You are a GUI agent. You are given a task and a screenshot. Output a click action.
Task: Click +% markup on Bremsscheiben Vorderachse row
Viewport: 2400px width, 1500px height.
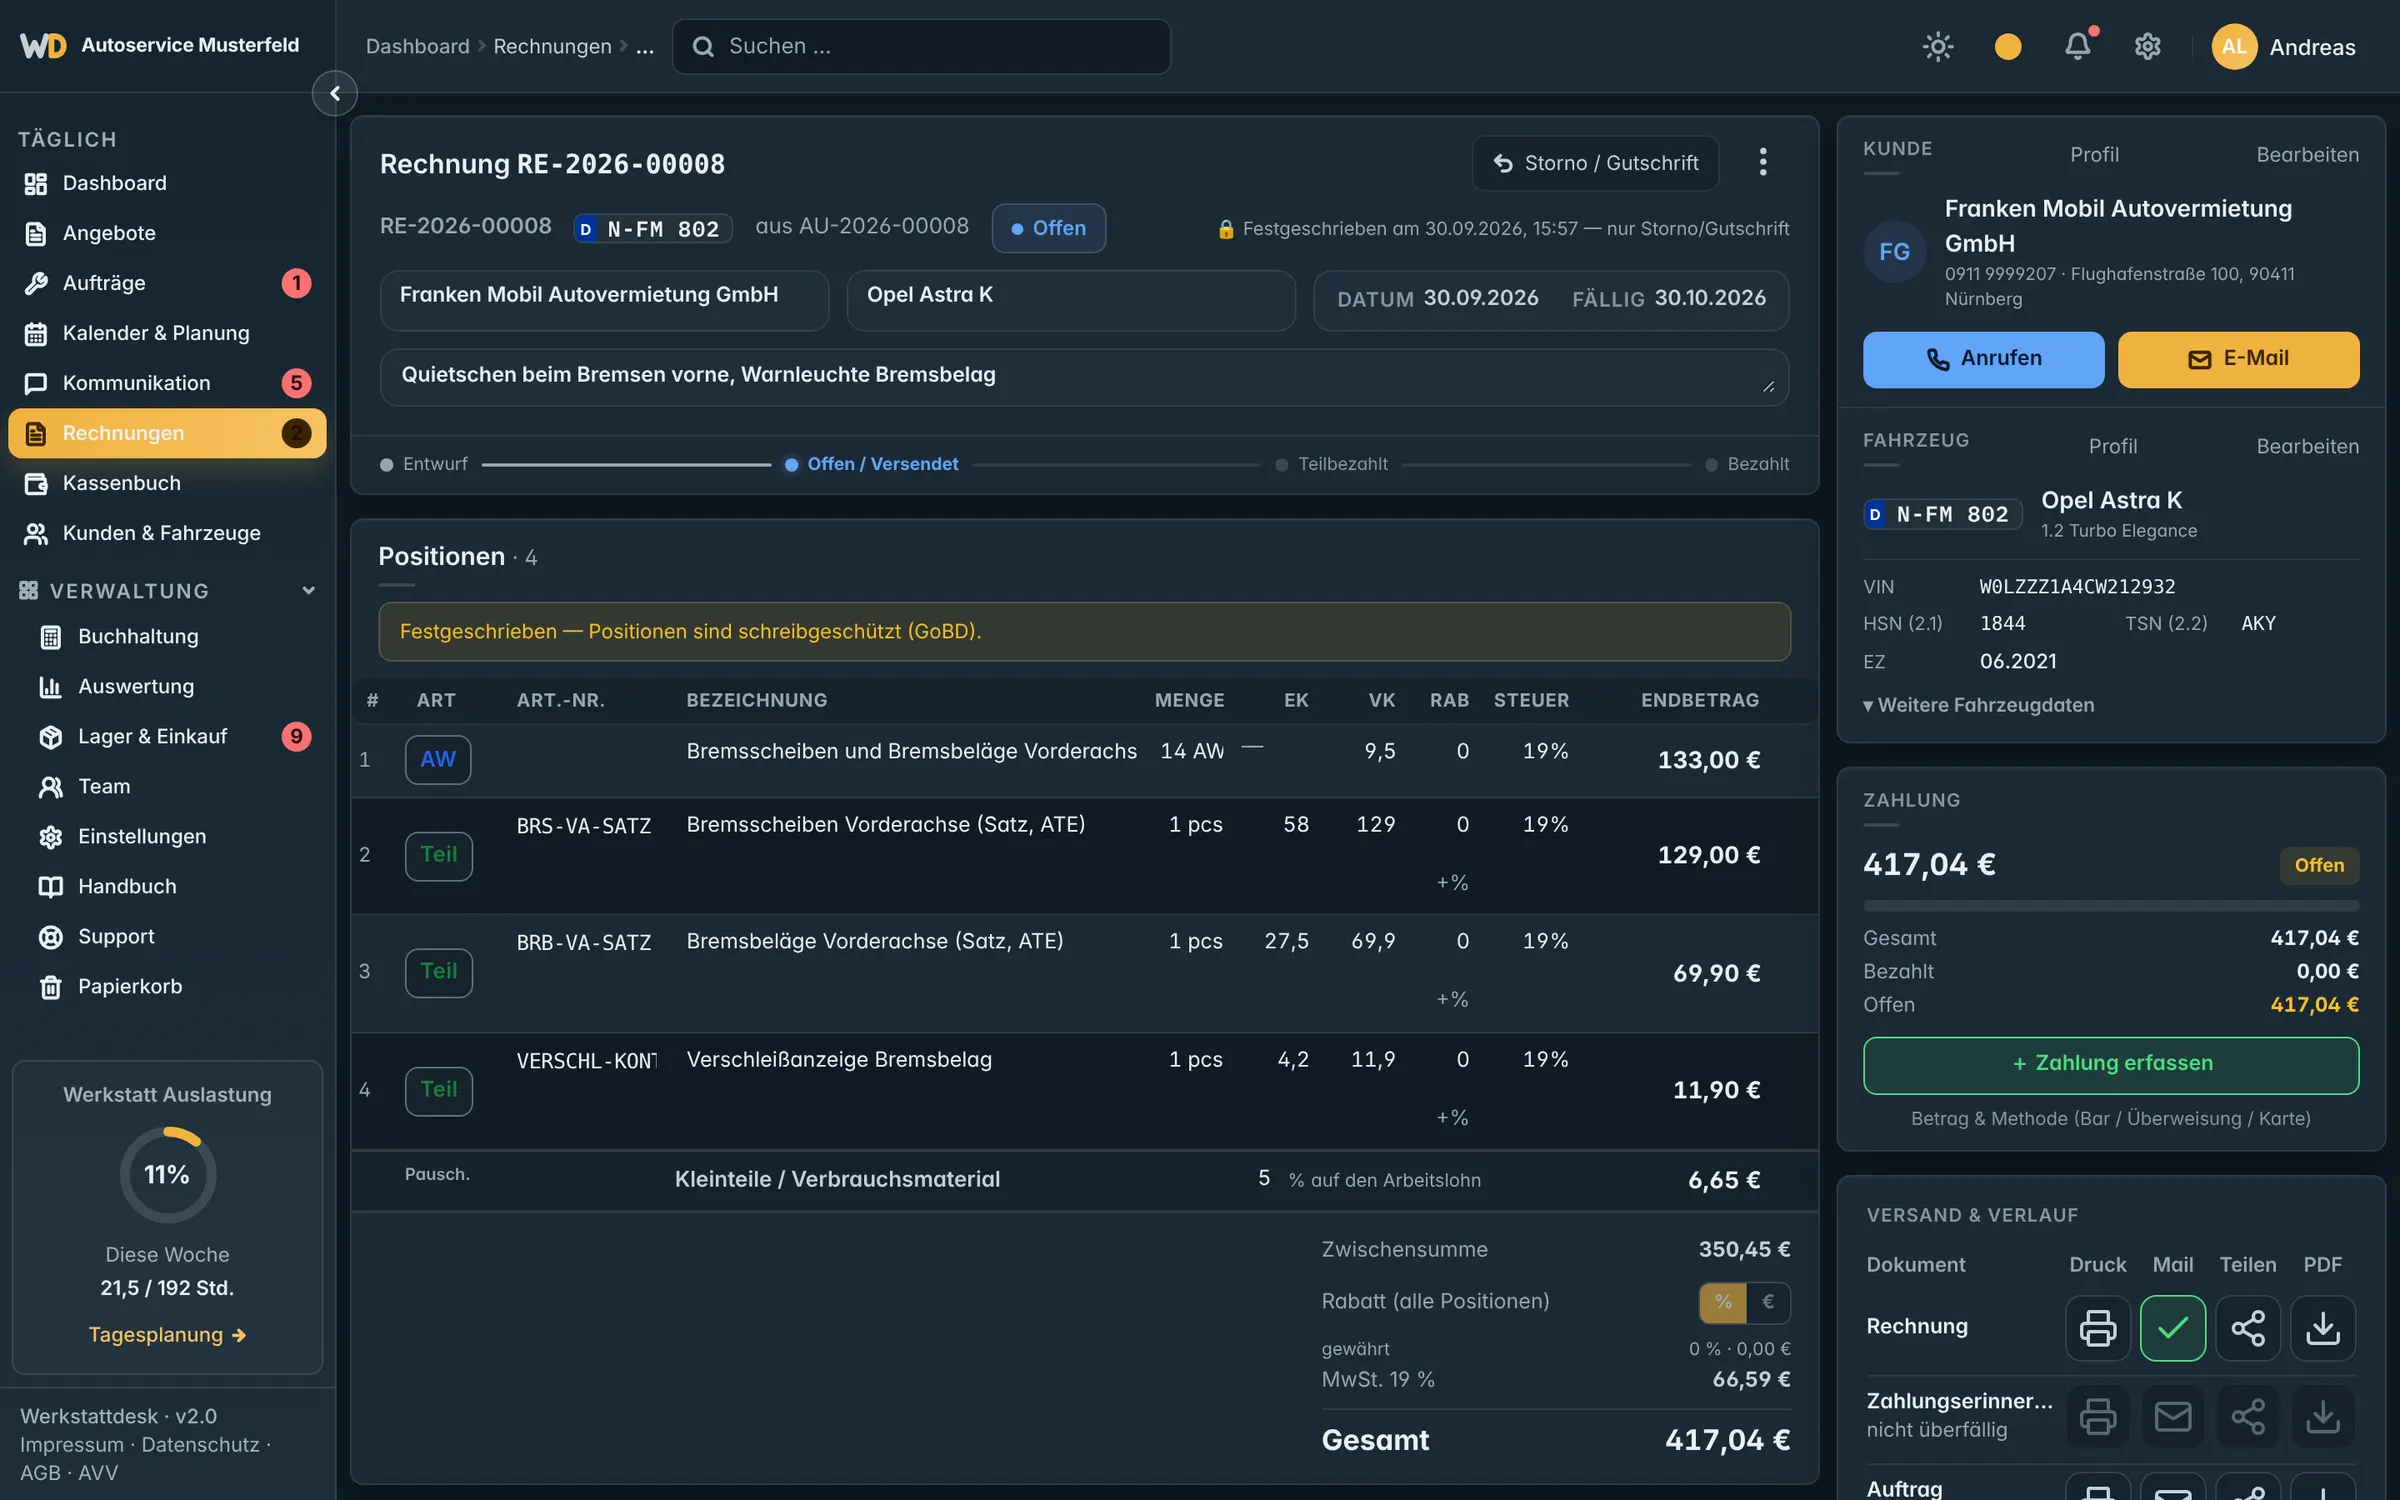tap(1452, 882)
